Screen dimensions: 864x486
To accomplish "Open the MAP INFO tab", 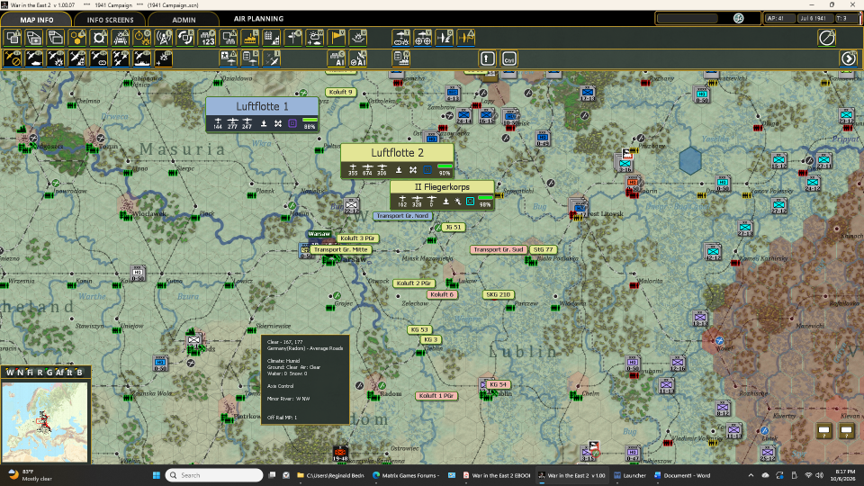I will [x=36, y=19].
